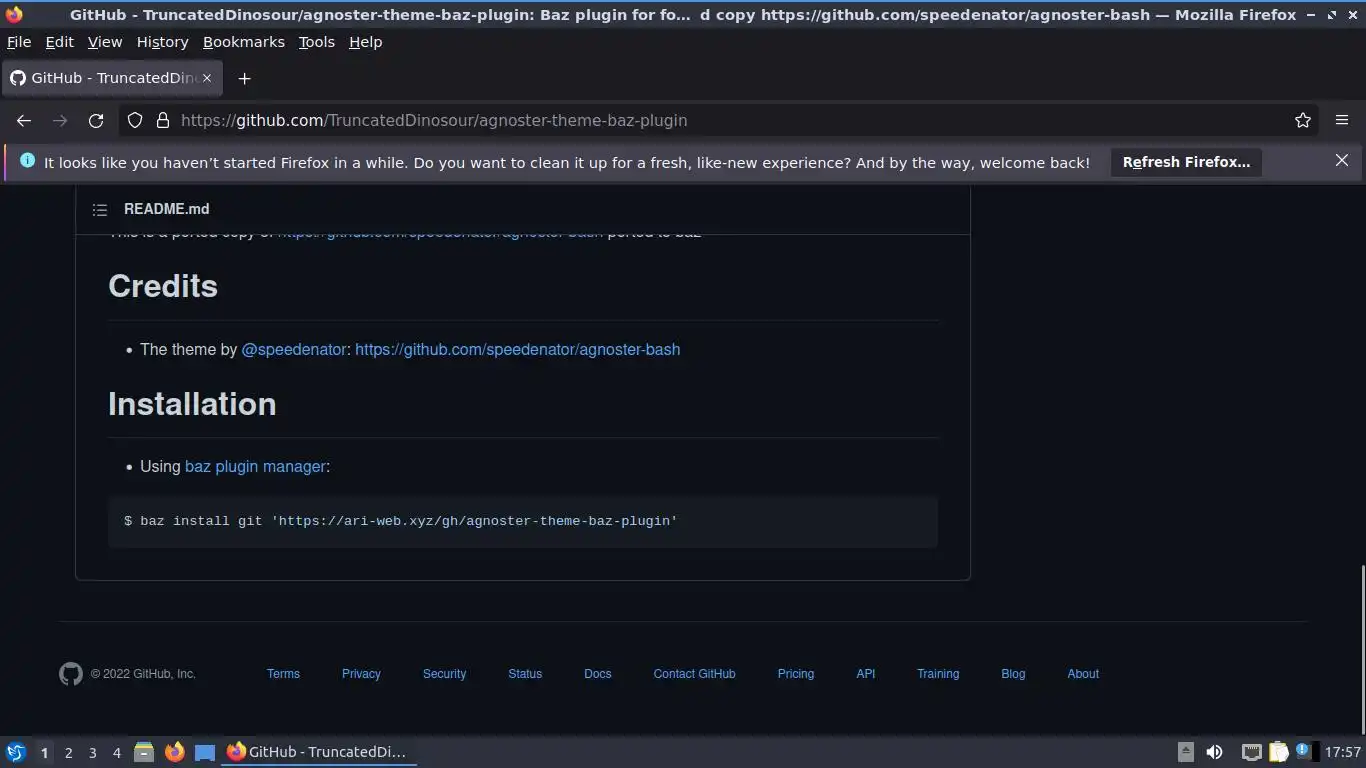
Task: Reload the current GitHub page
Action: click(x=96, y=120)
